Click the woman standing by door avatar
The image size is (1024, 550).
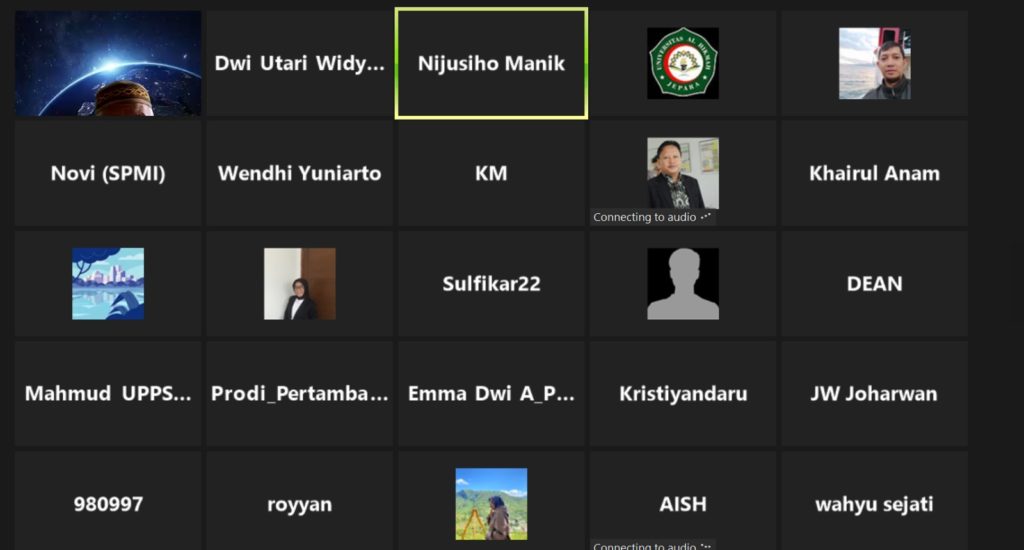coord(300,283)
